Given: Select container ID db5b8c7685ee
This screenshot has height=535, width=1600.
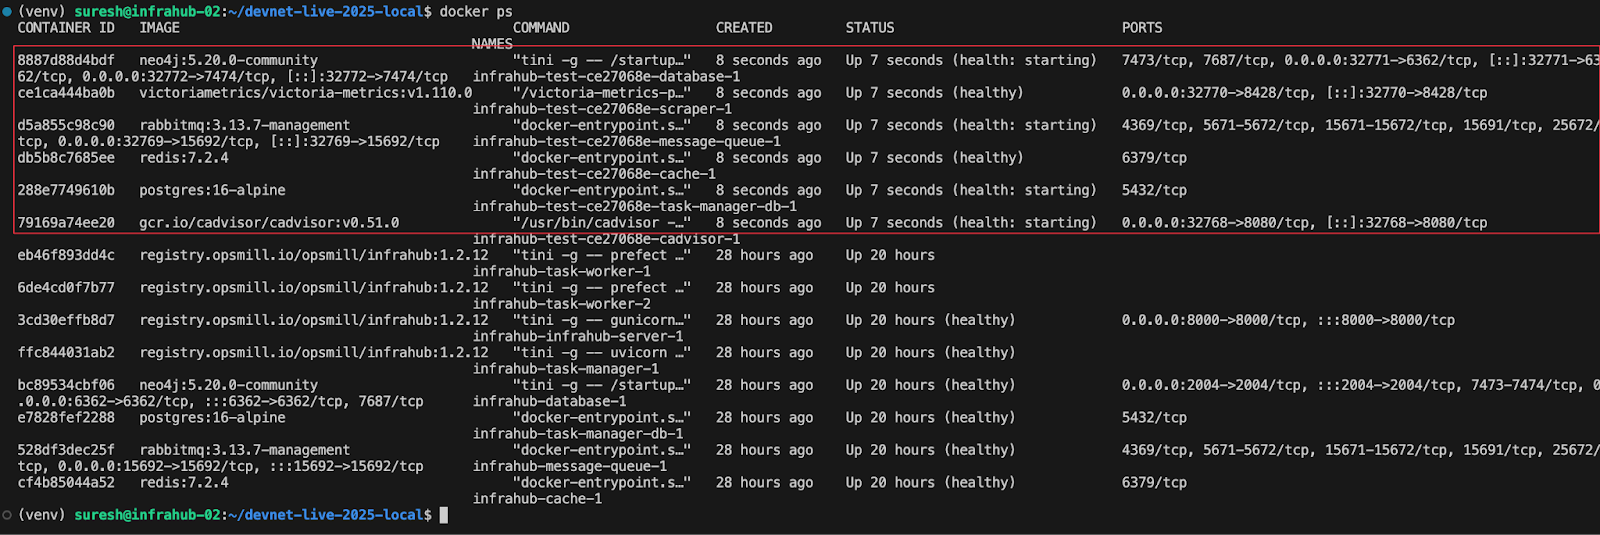Looking at the screenshot, I should pyautogui.click(x=66, y=158).
